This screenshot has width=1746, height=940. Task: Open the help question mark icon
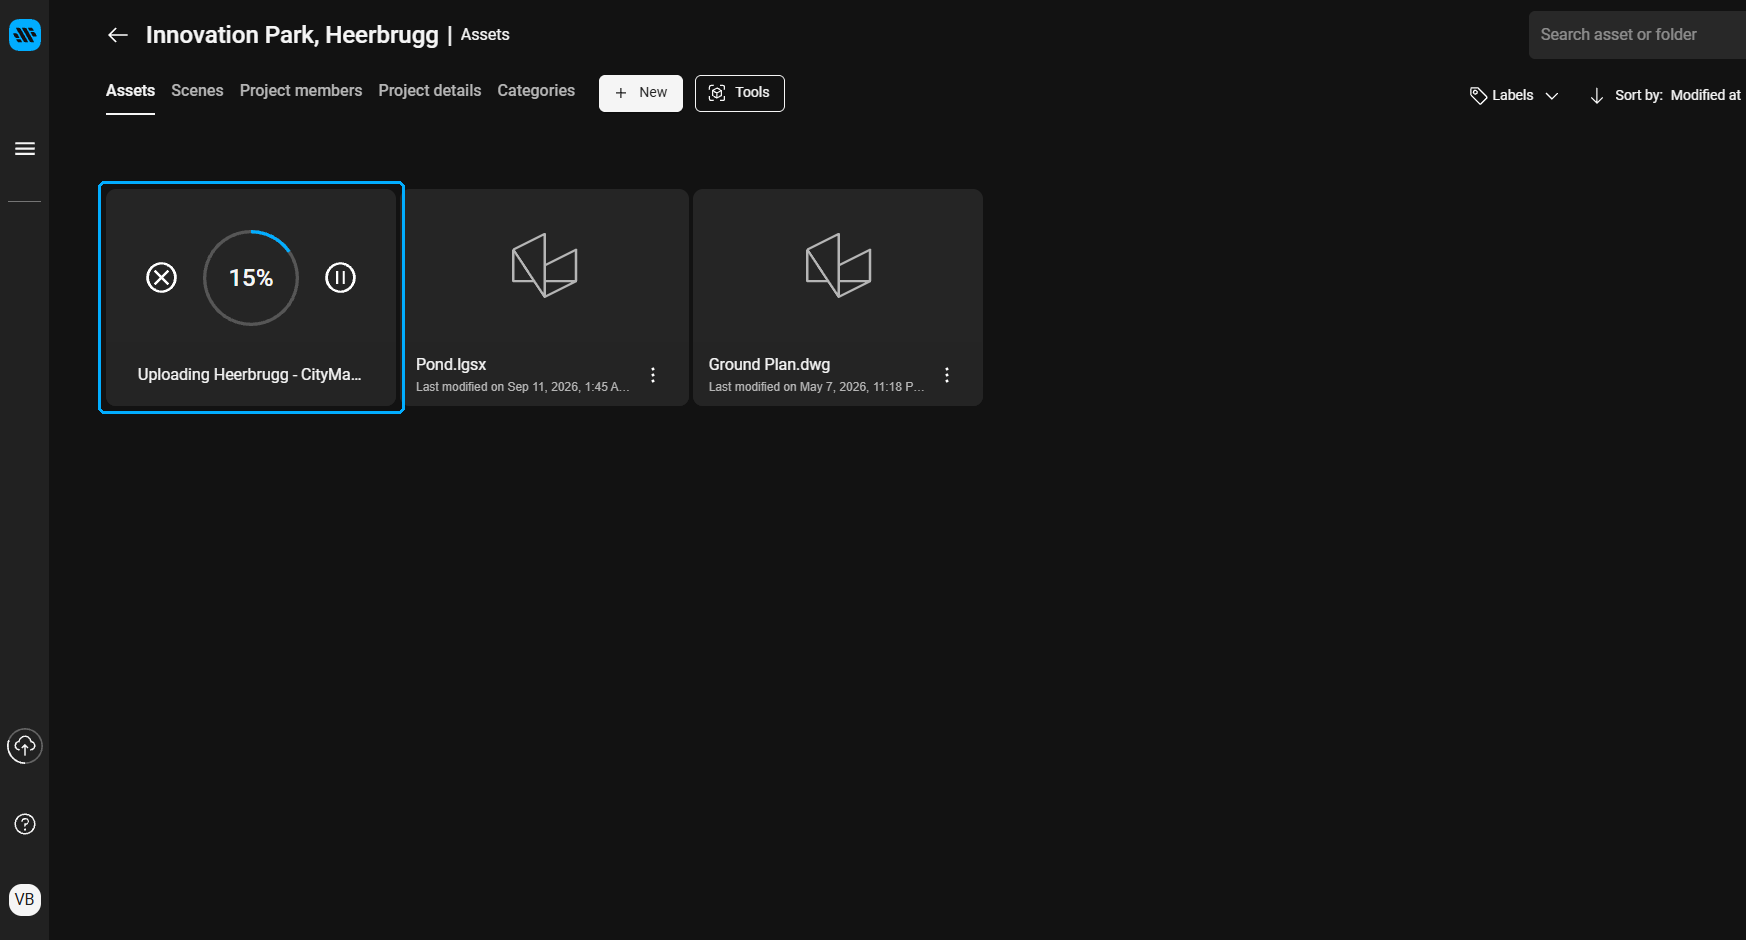[25, 824]
